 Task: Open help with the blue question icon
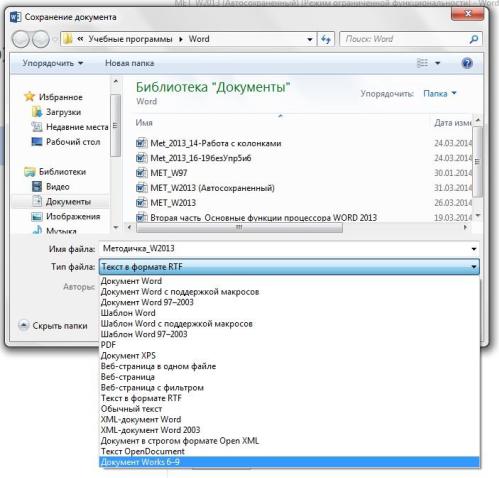click(x=467, y=63)
